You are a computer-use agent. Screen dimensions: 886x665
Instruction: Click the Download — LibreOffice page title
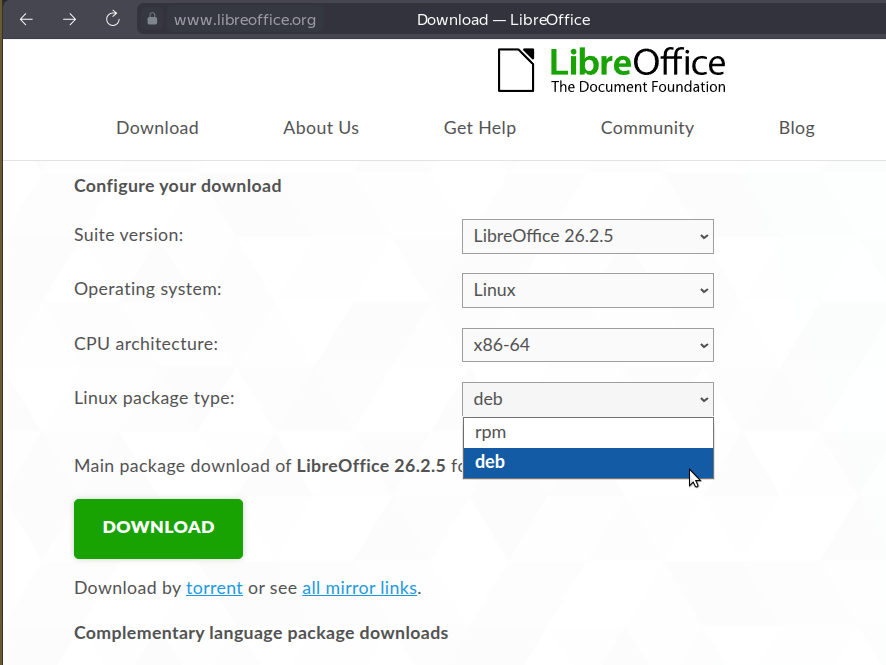[x=503, y=20]
